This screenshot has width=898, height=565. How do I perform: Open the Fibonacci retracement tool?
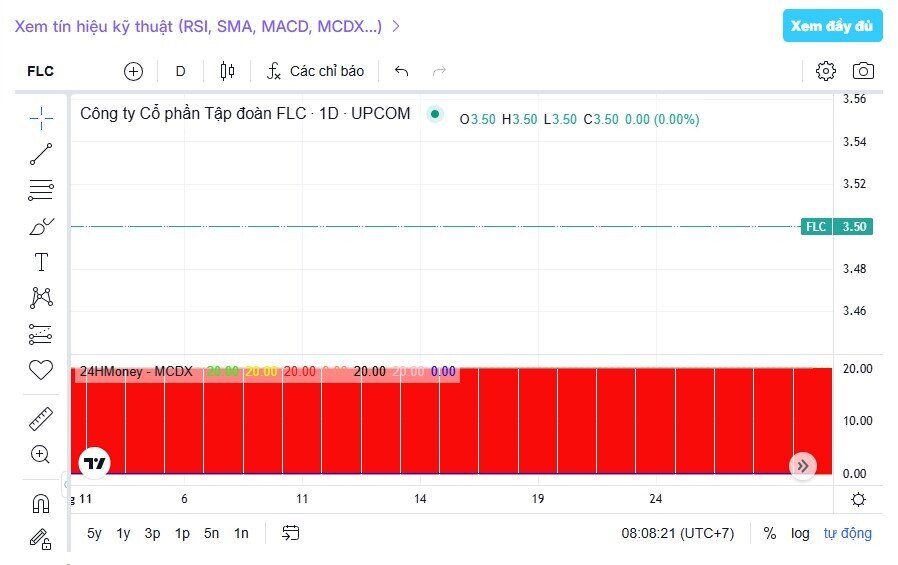click(x=41, y=190)
